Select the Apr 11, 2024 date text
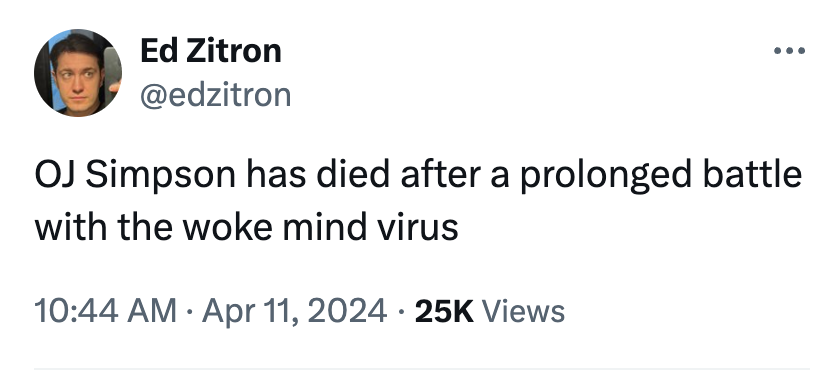The height and width of the screenshot is (373, 828). 294,311
